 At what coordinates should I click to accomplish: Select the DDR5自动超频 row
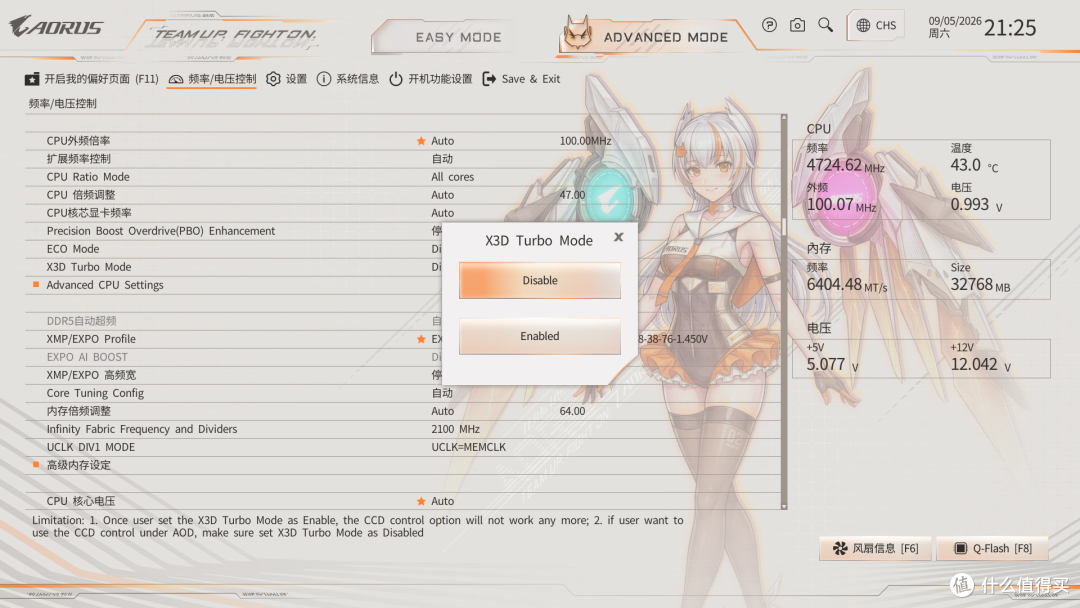tap(234, 321)
